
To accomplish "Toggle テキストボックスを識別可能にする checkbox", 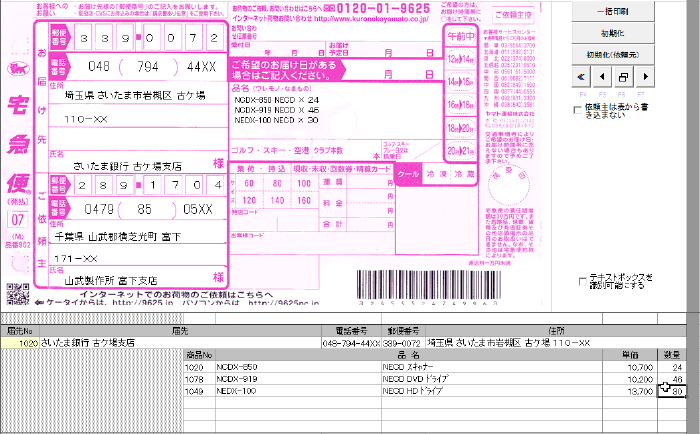I will coord(583,281).
